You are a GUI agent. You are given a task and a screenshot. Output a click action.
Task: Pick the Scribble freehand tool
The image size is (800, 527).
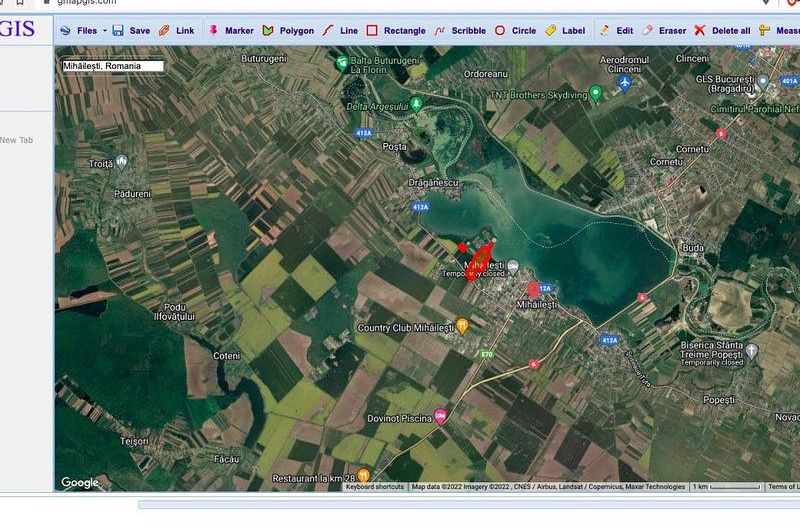pyautogui.click(x=460, y=31)
